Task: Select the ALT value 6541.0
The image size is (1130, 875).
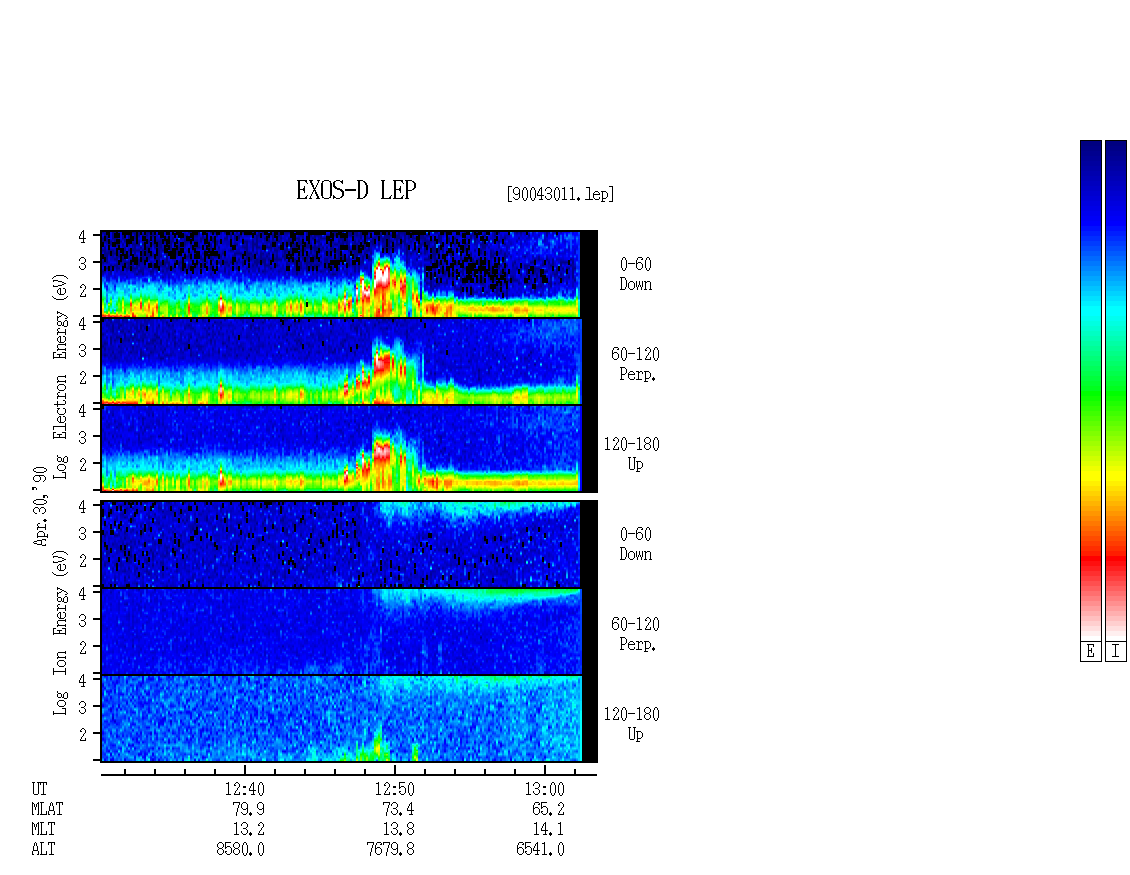Action: 540,850
